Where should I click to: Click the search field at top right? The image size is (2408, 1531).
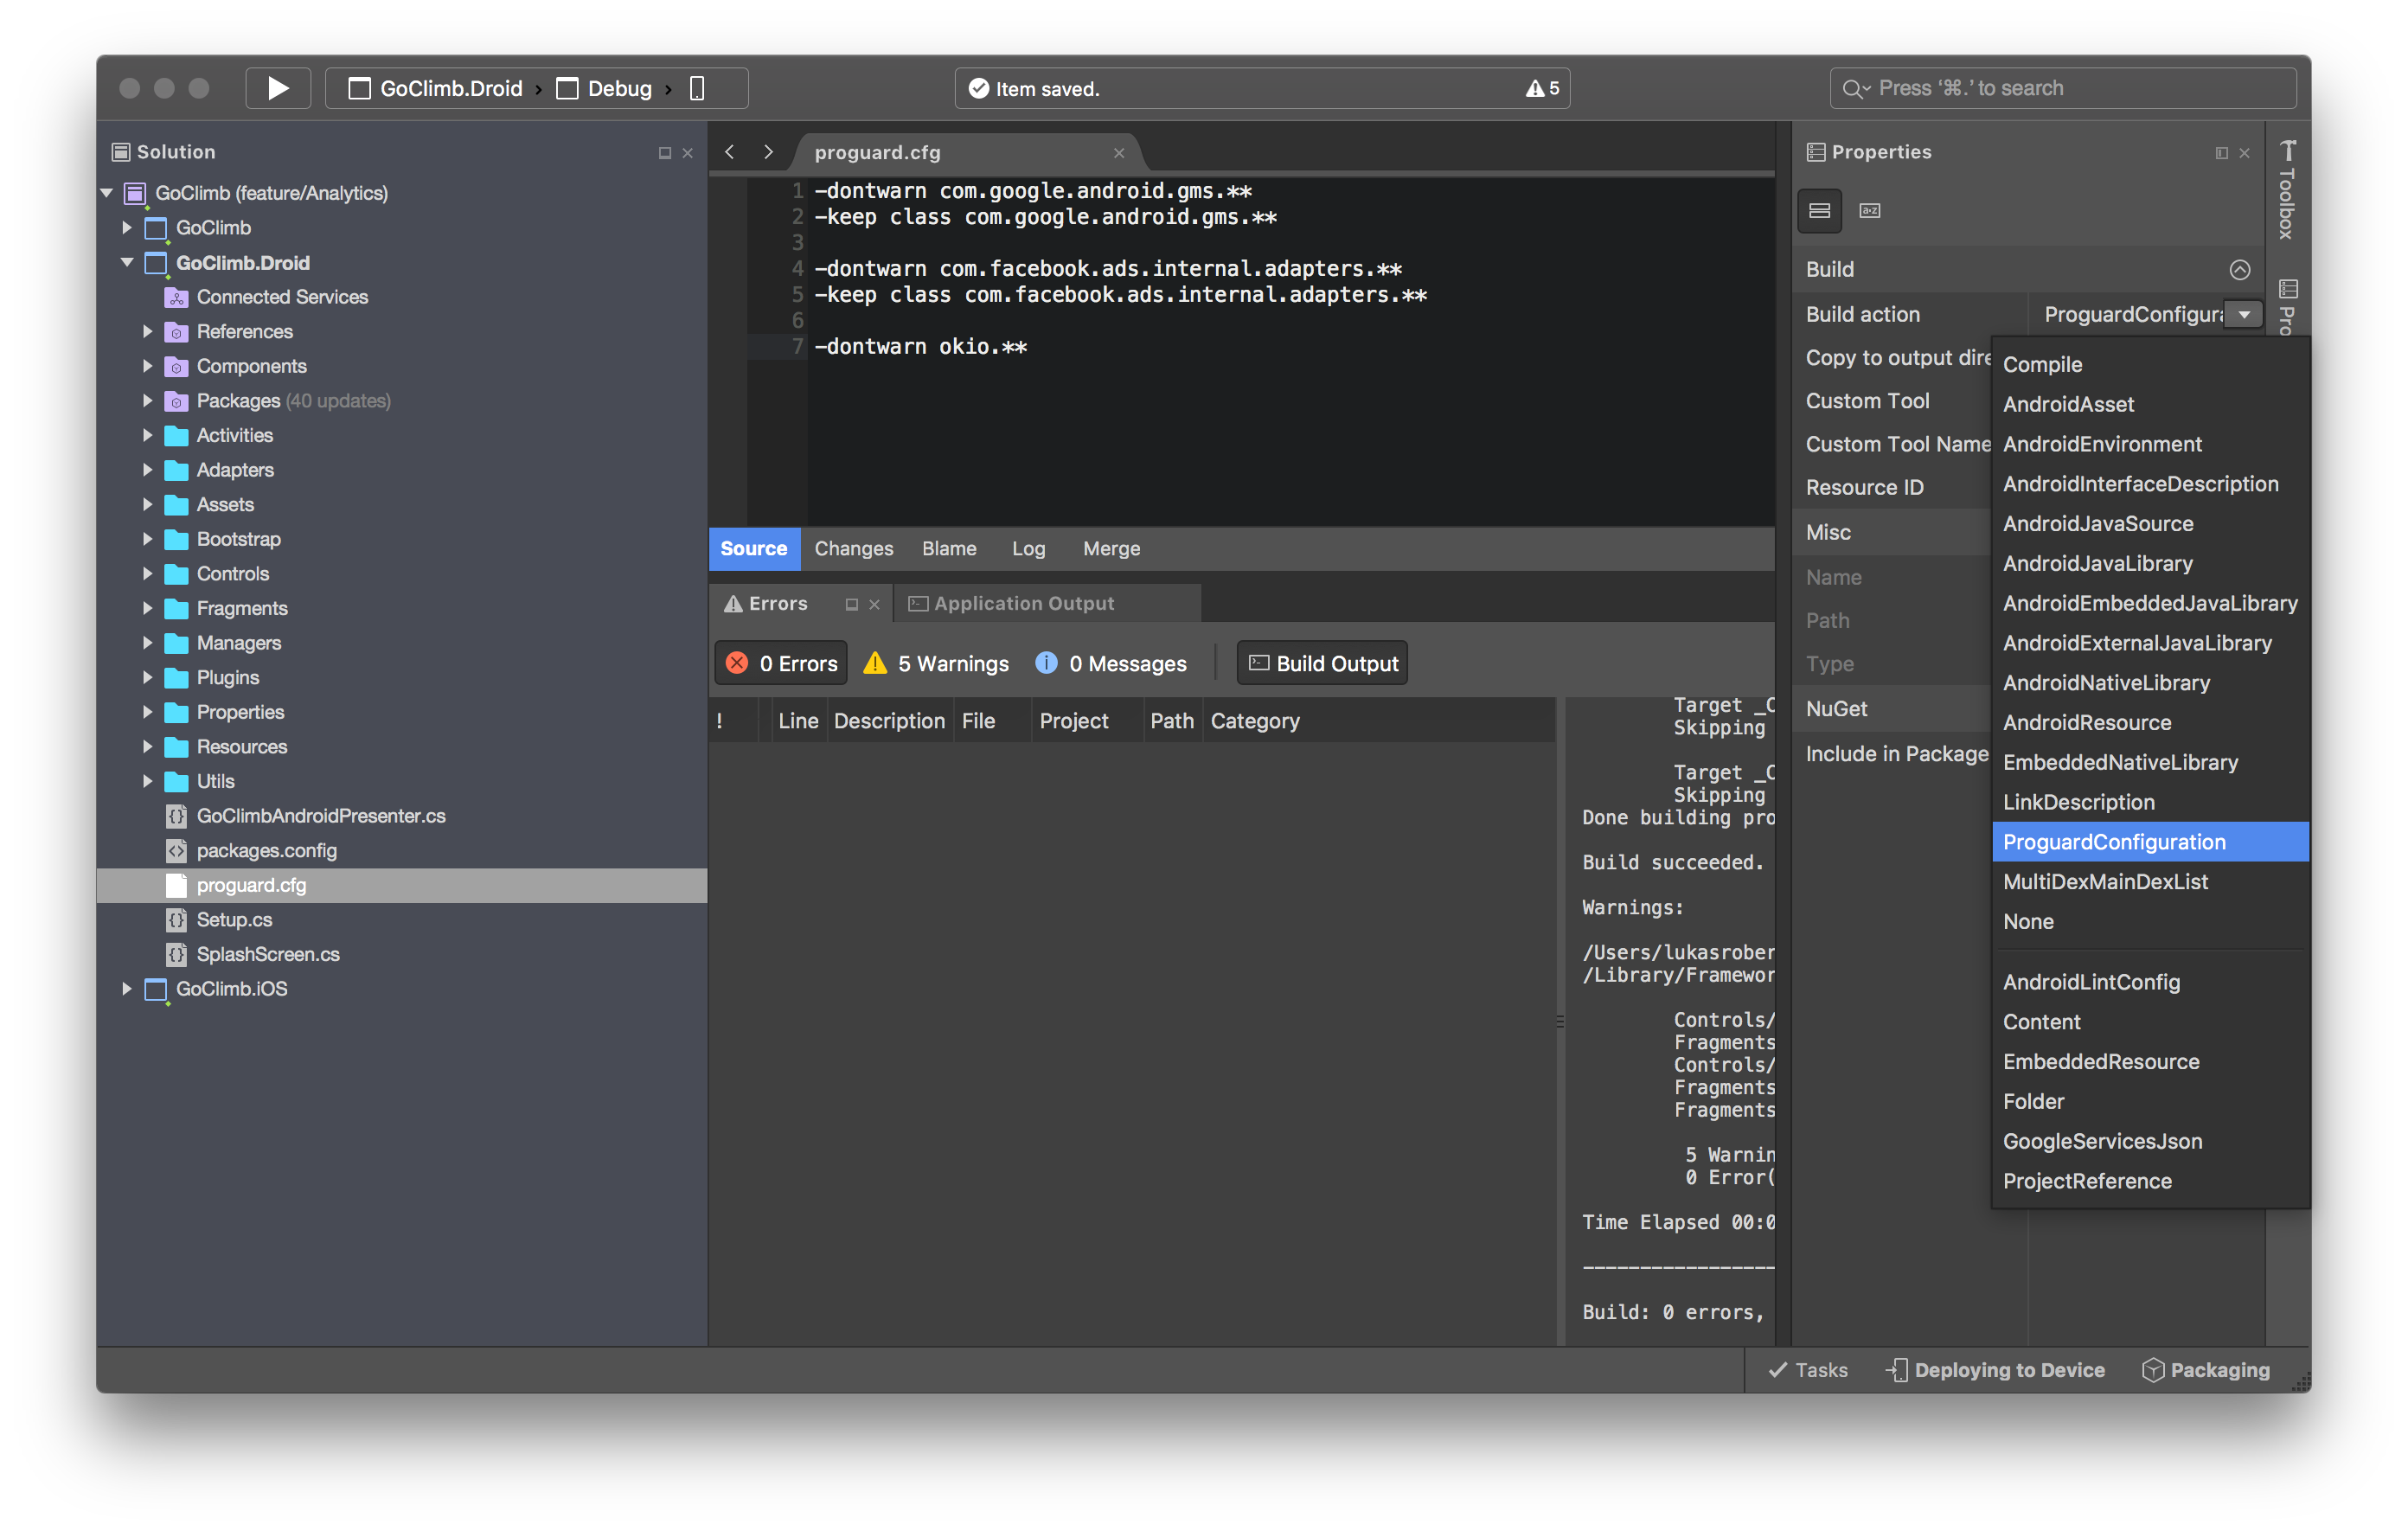[2062, 88]
